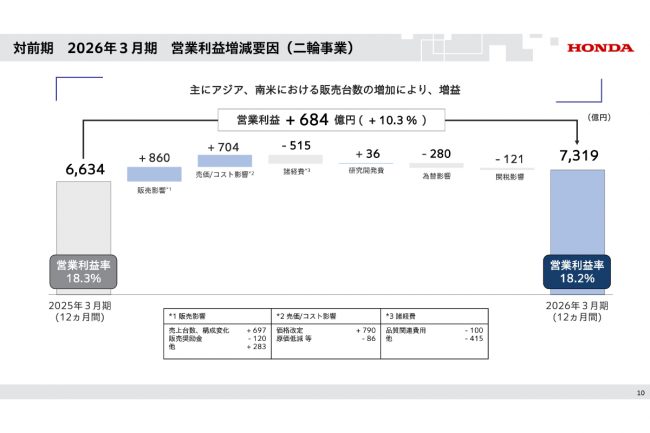Click the page number 10
The height and width of the screenshot is (433, 650).
point(640,392)
